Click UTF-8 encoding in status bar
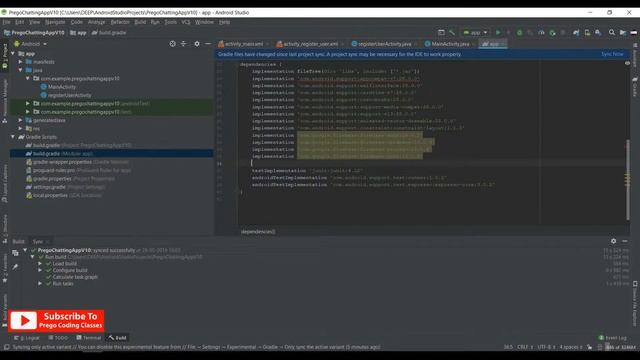This screenshot has height=360, width=640. 546,347
